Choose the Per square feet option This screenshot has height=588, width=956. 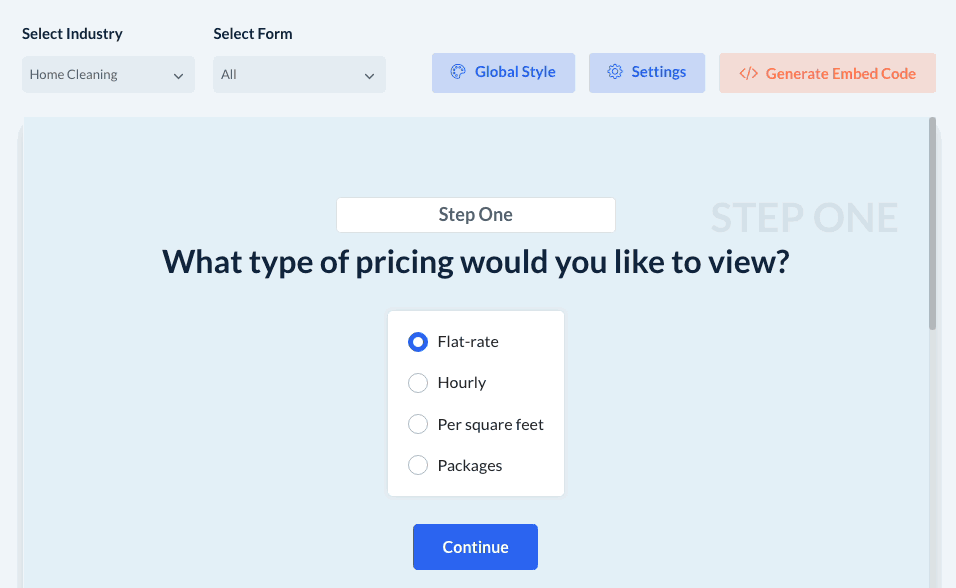[x=418, y=425]
